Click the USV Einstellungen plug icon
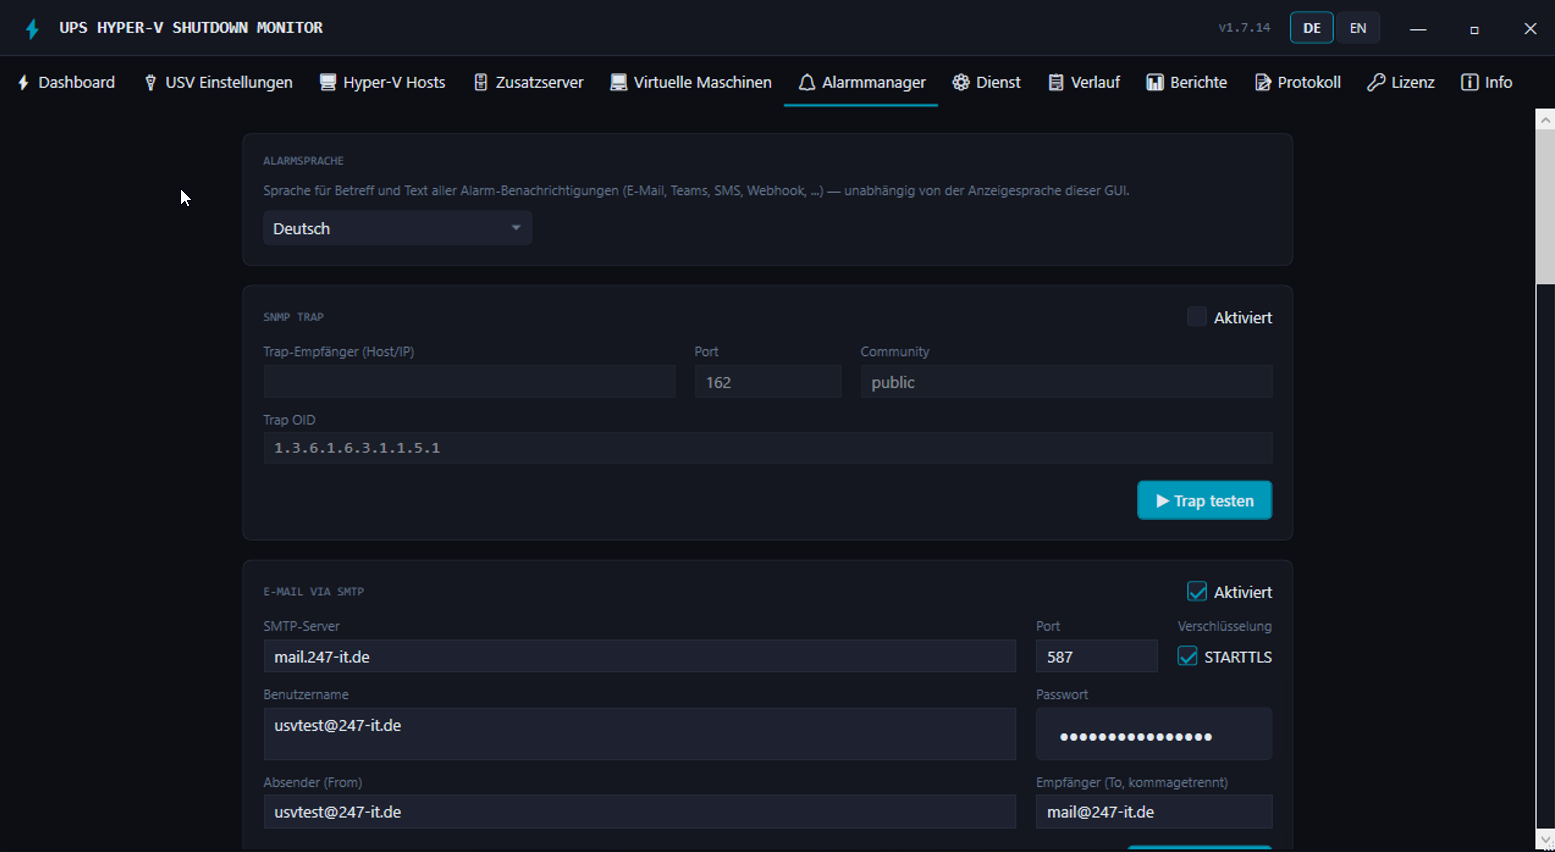 coord(150,82)
